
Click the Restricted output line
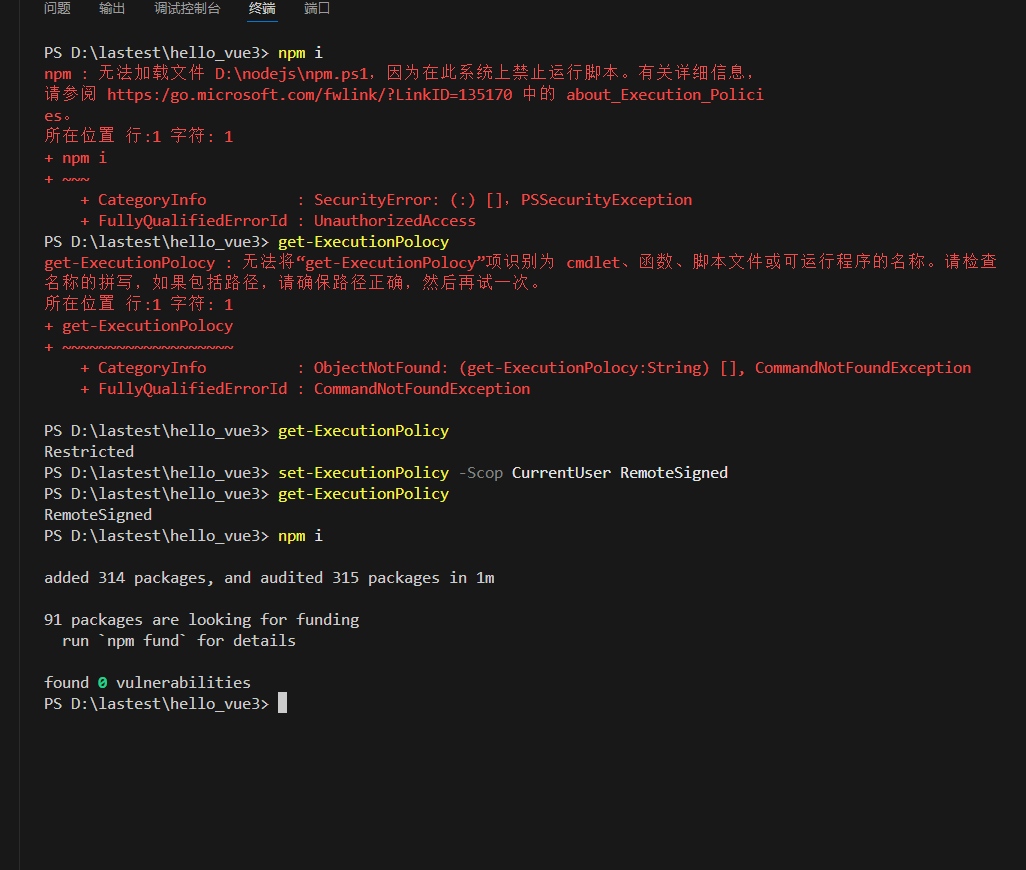pos(88,451)
